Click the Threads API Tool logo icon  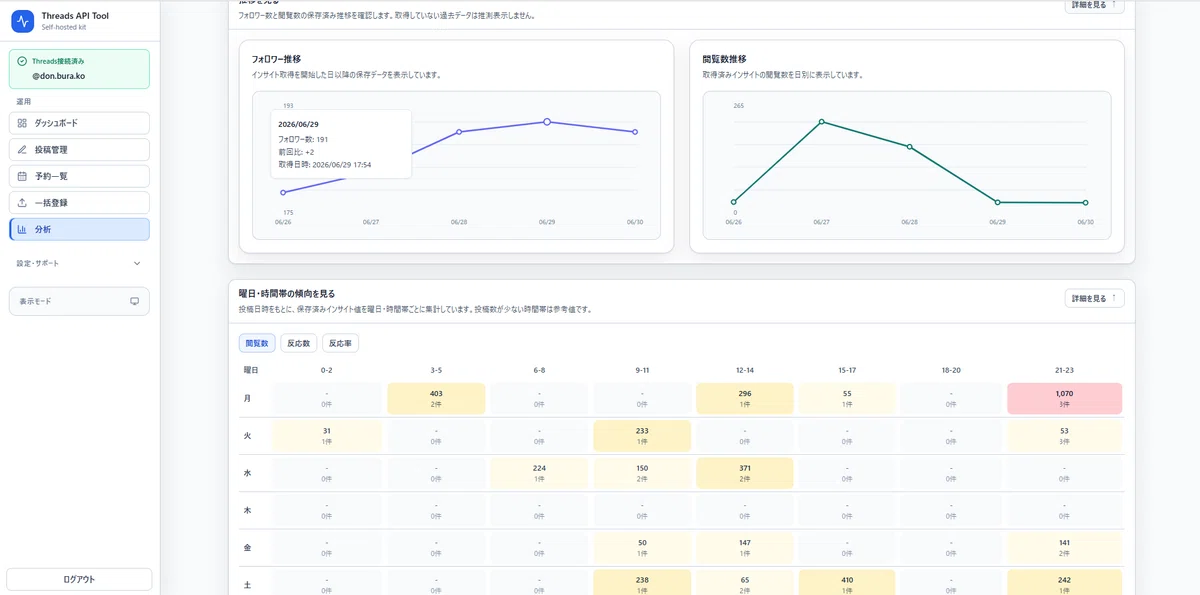tap(23, 20)
